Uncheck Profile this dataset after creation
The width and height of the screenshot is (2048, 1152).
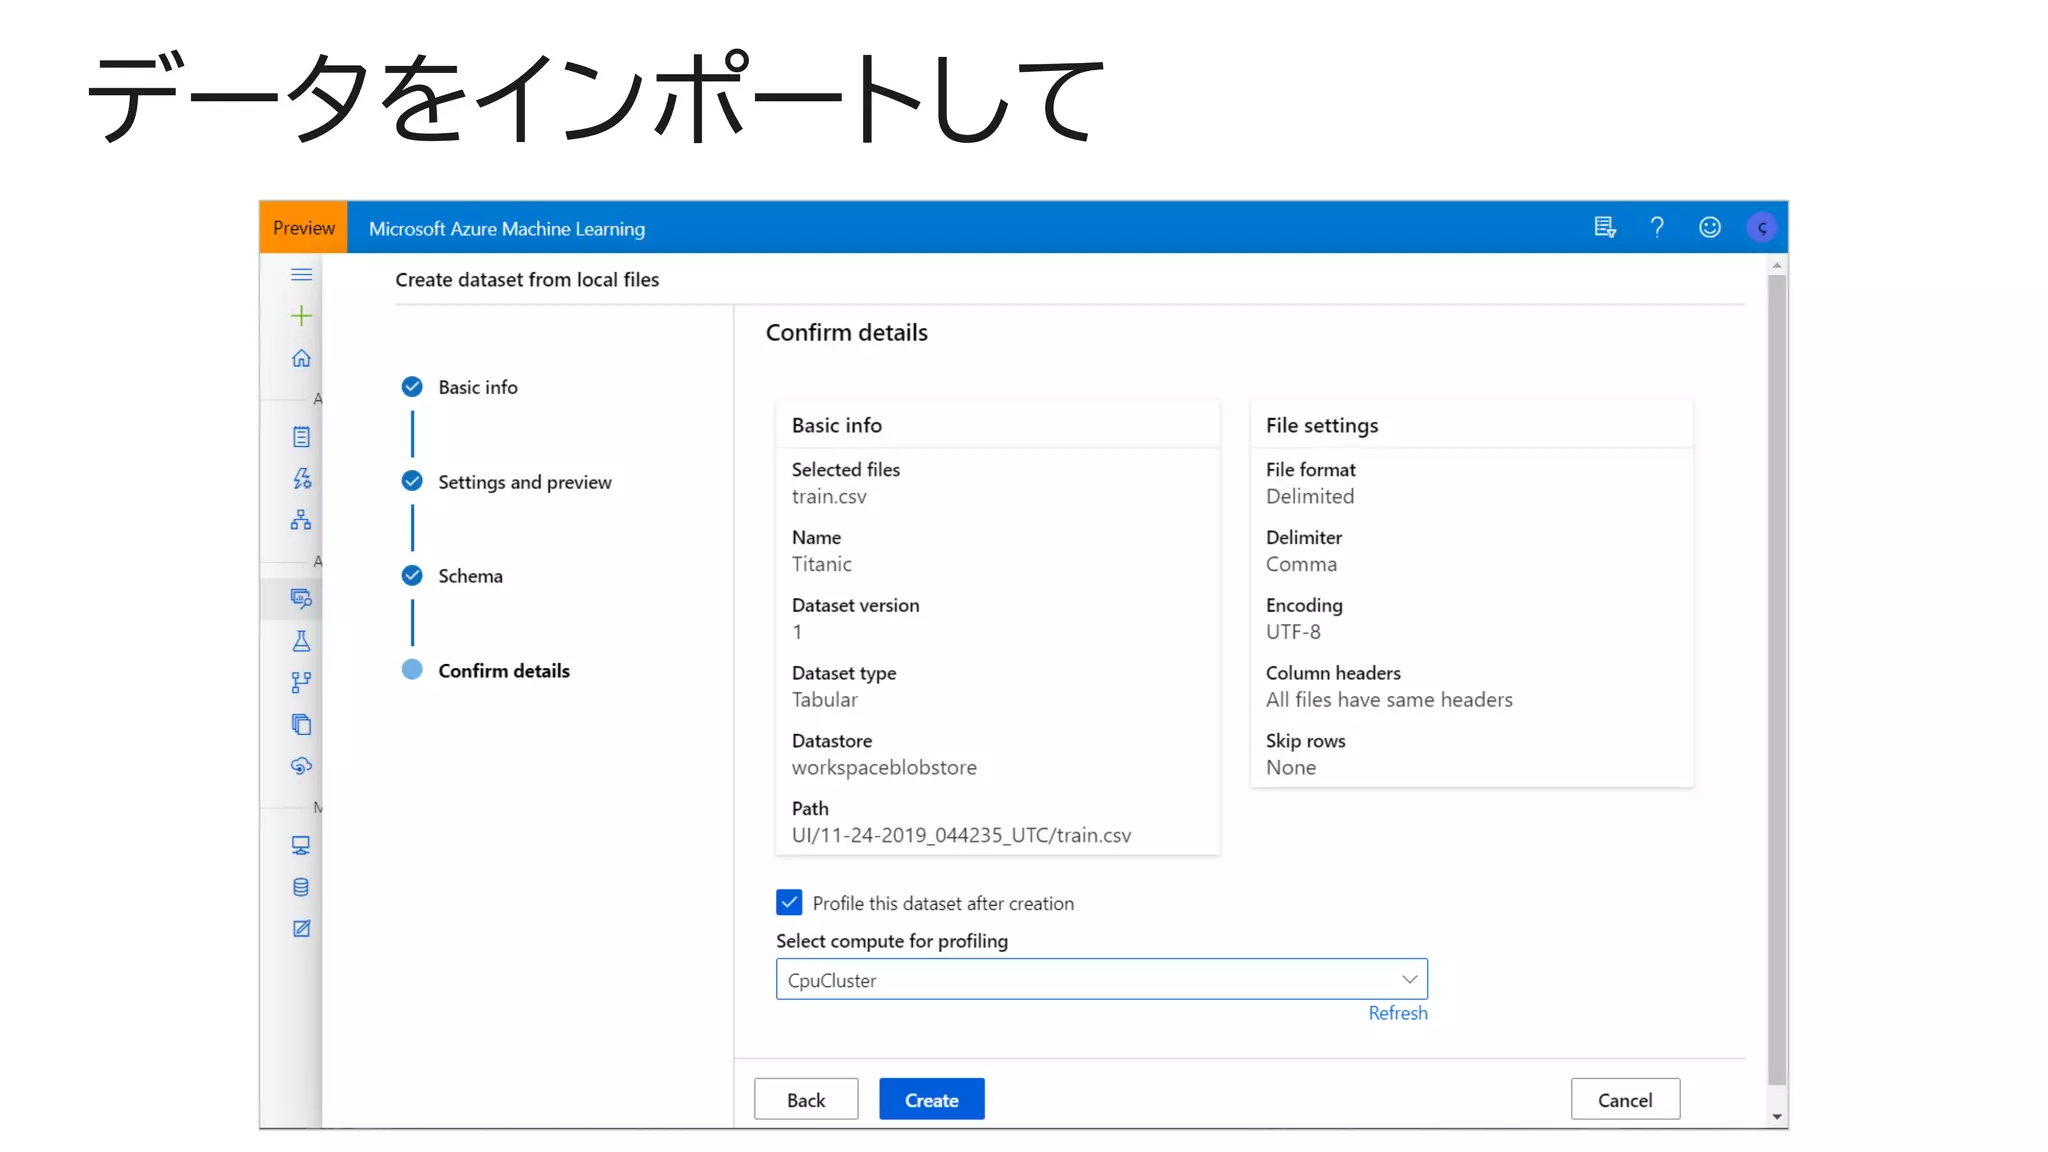(789, 902)
